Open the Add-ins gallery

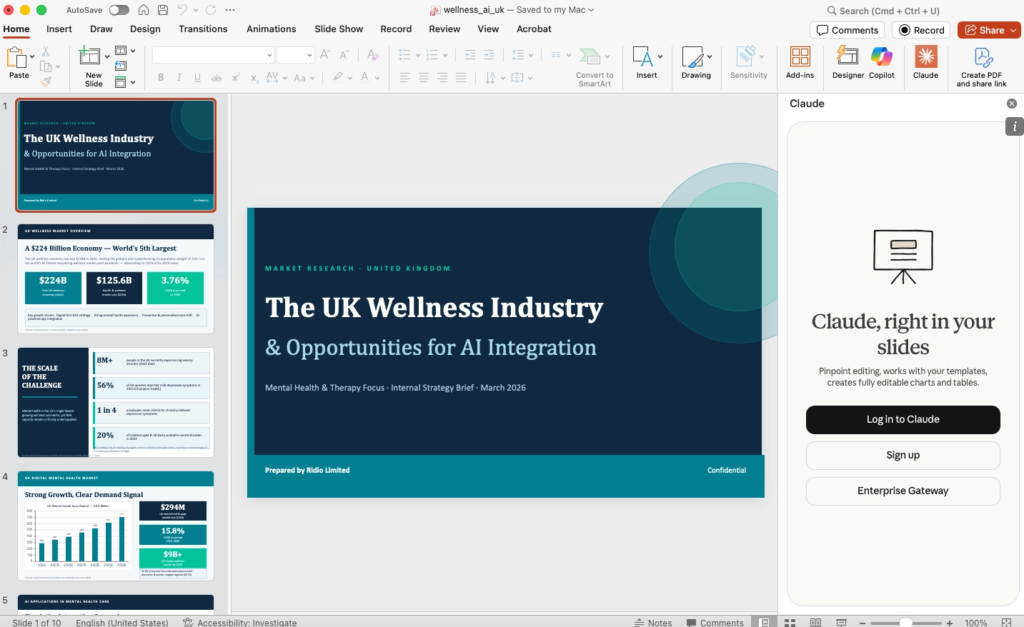pyautogui.click(x=800, y=62)
